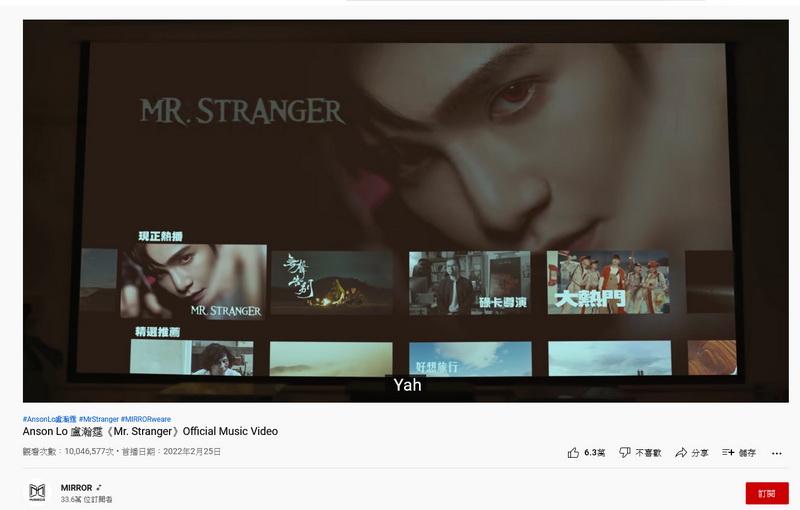
Task: Open the three-dot more actions menu
Action: coord(777,453)
